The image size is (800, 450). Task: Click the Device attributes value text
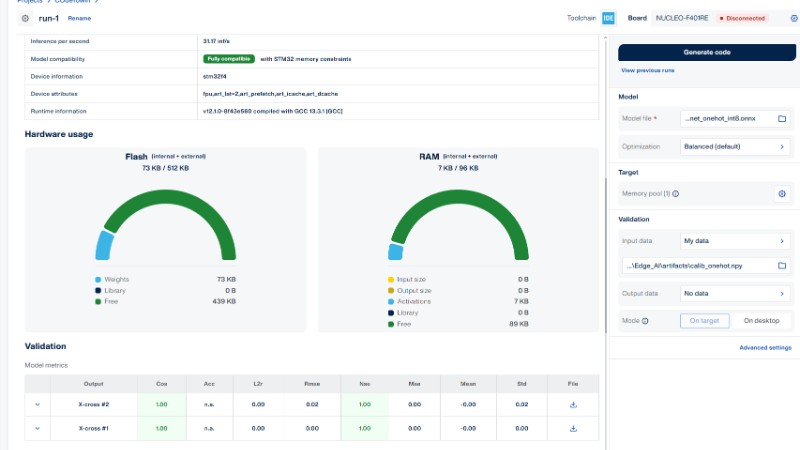270,94
